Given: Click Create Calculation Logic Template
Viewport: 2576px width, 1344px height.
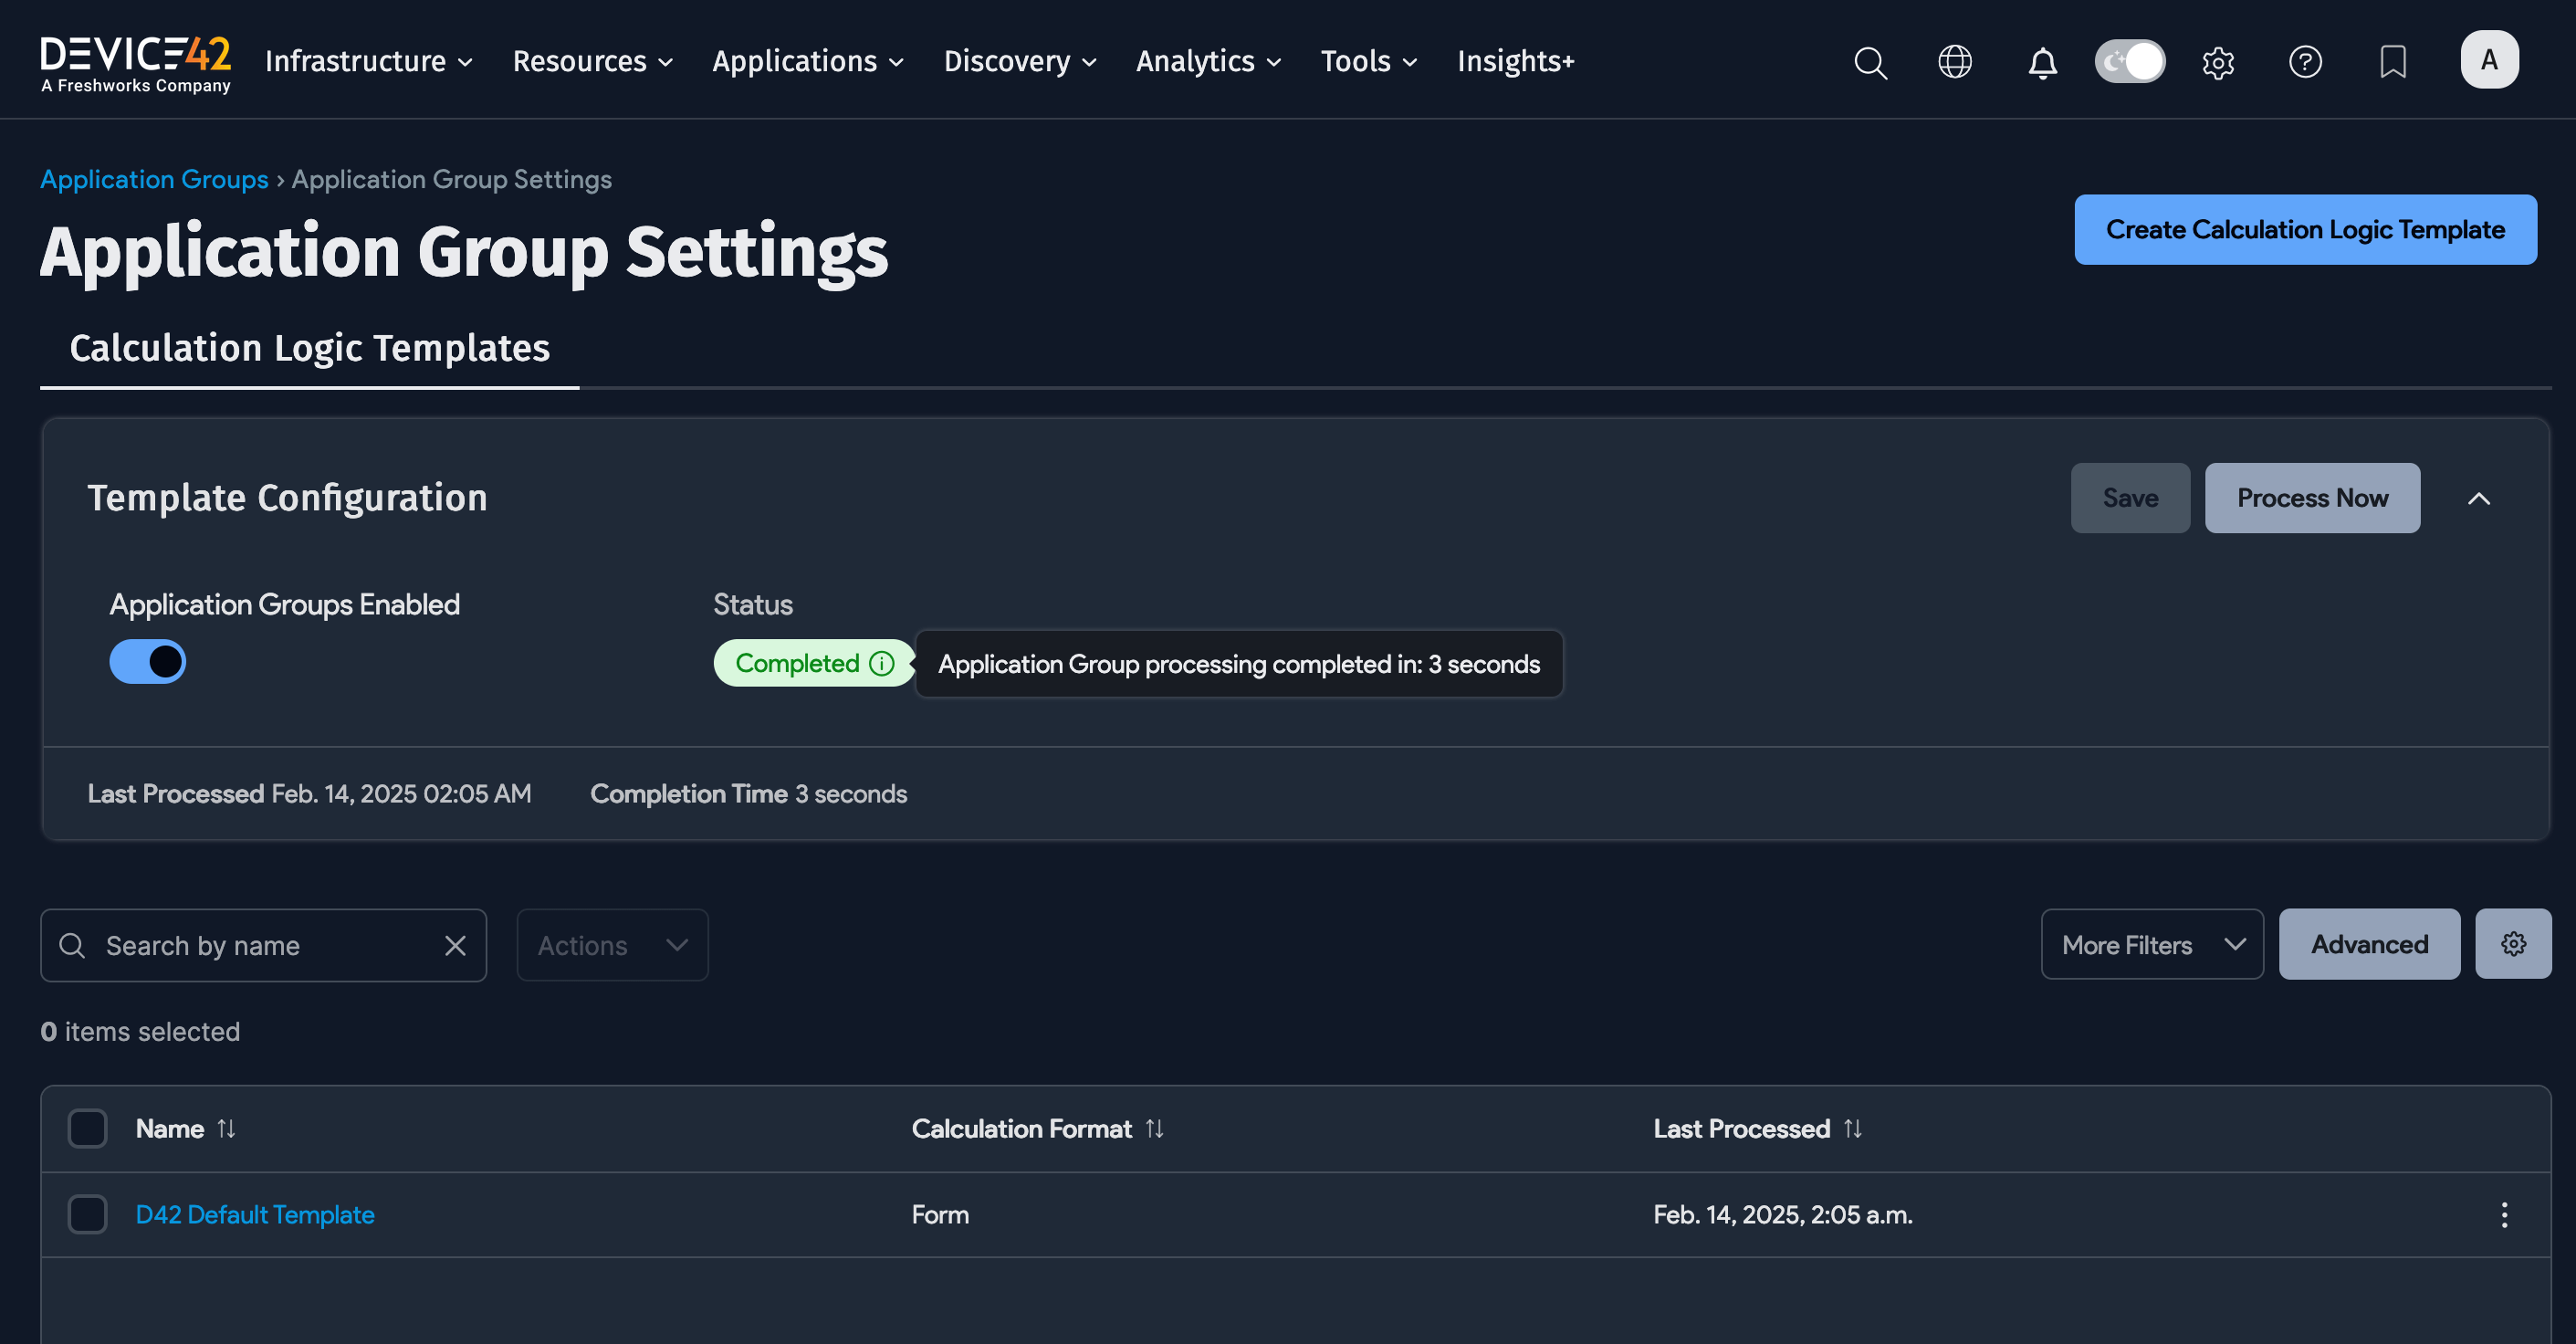Looking at the screenshot, I should coord(2305,230).
